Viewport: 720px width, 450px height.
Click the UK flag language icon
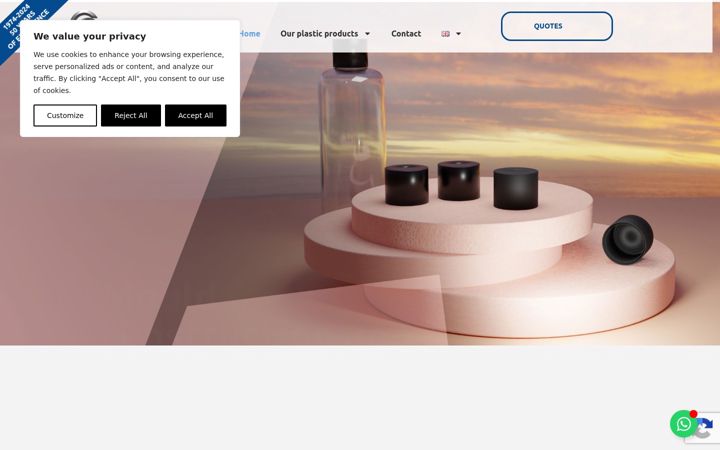(445, 34)
